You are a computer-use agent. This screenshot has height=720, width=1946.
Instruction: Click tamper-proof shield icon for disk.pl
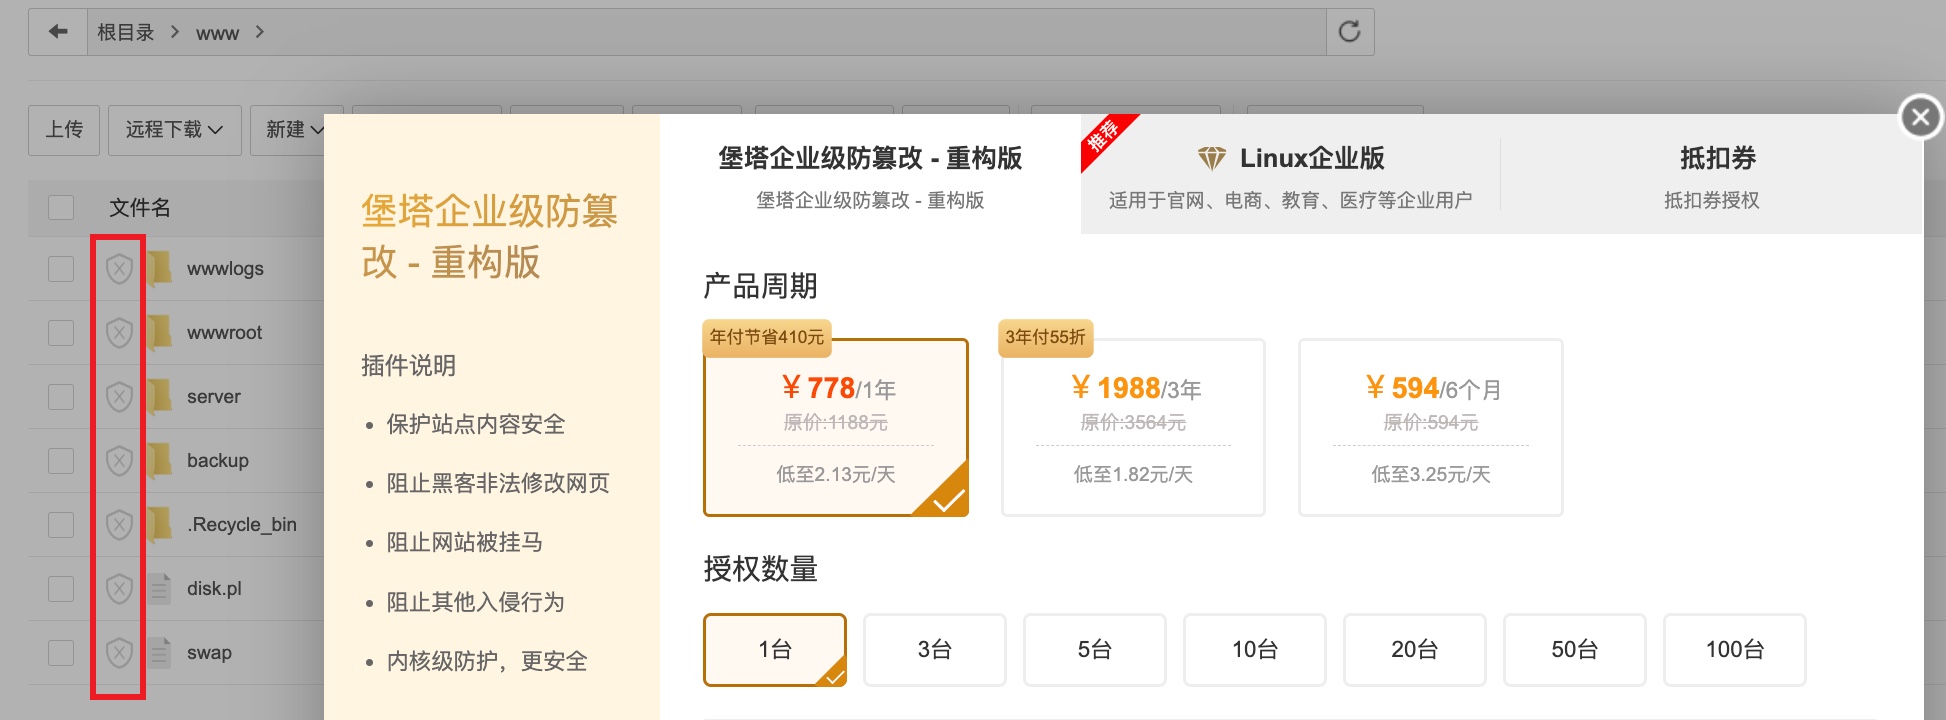[119, 588]
